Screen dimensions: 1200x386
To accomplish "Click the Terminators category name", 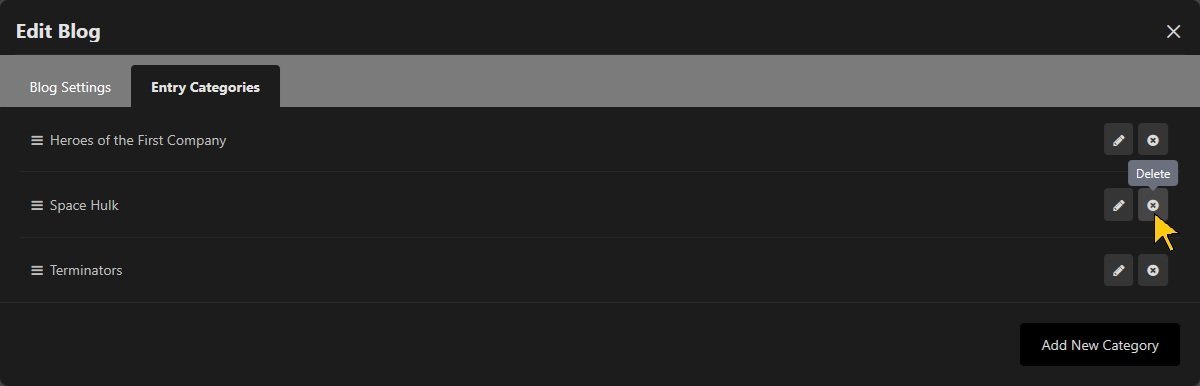I will 86,270.
